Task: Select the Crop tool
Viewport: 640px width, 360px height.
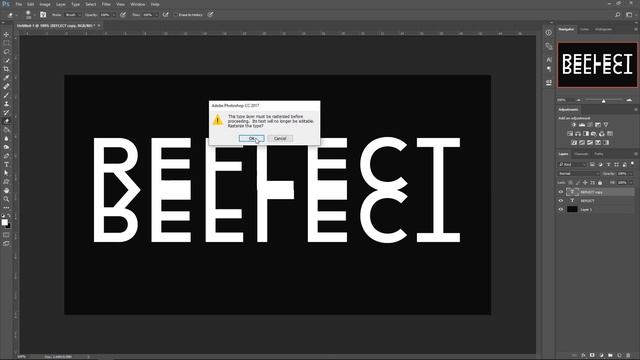Action: [x=6, y=69]
